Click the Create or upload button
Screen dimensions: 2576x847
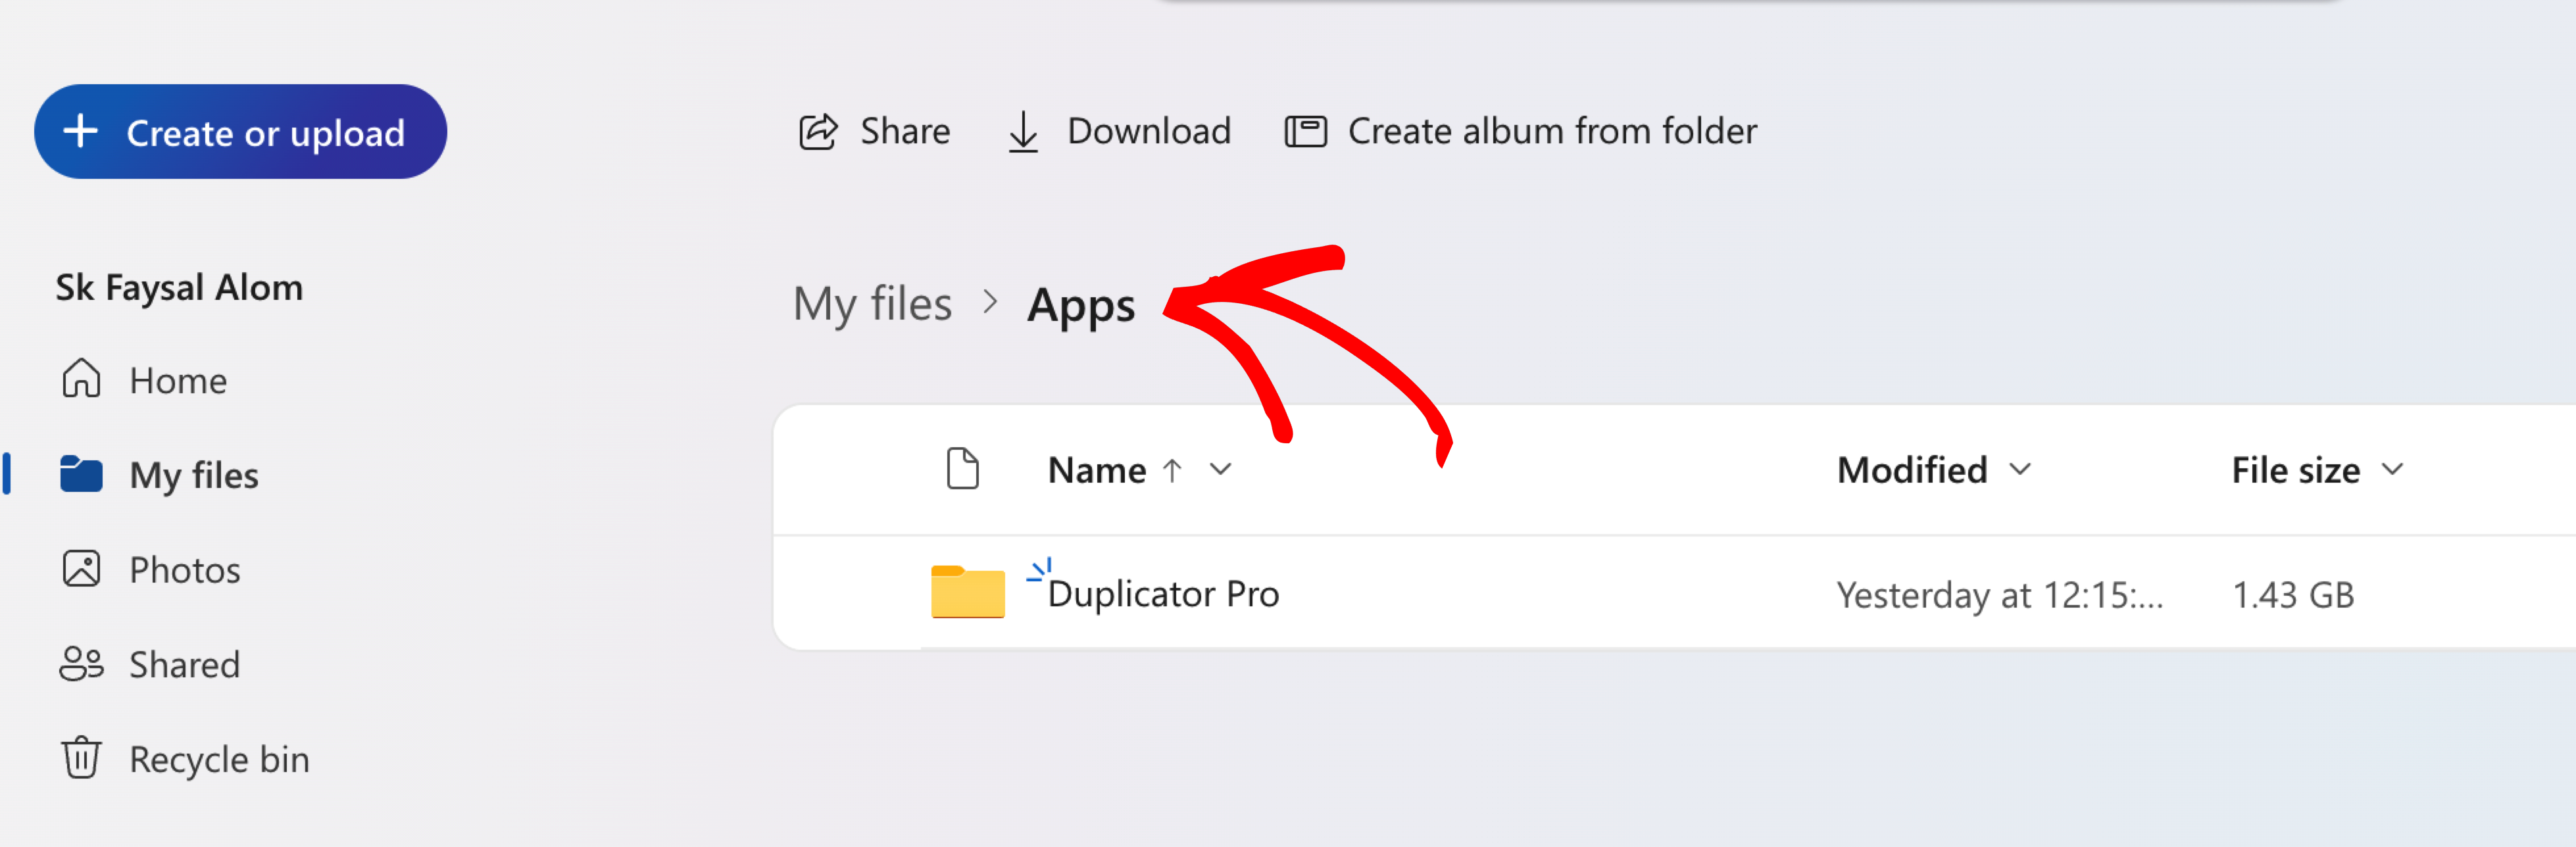240,132
